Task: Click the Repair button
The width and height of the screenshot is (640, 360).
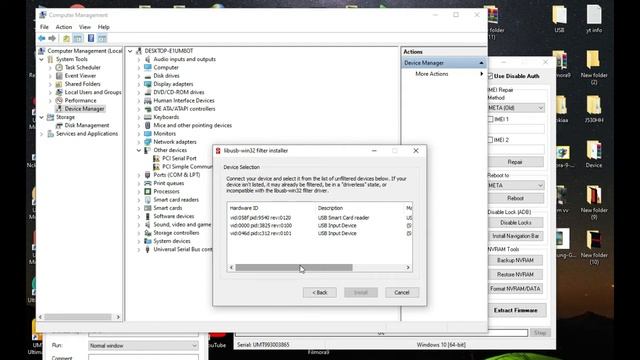Action: coord(516,162)
